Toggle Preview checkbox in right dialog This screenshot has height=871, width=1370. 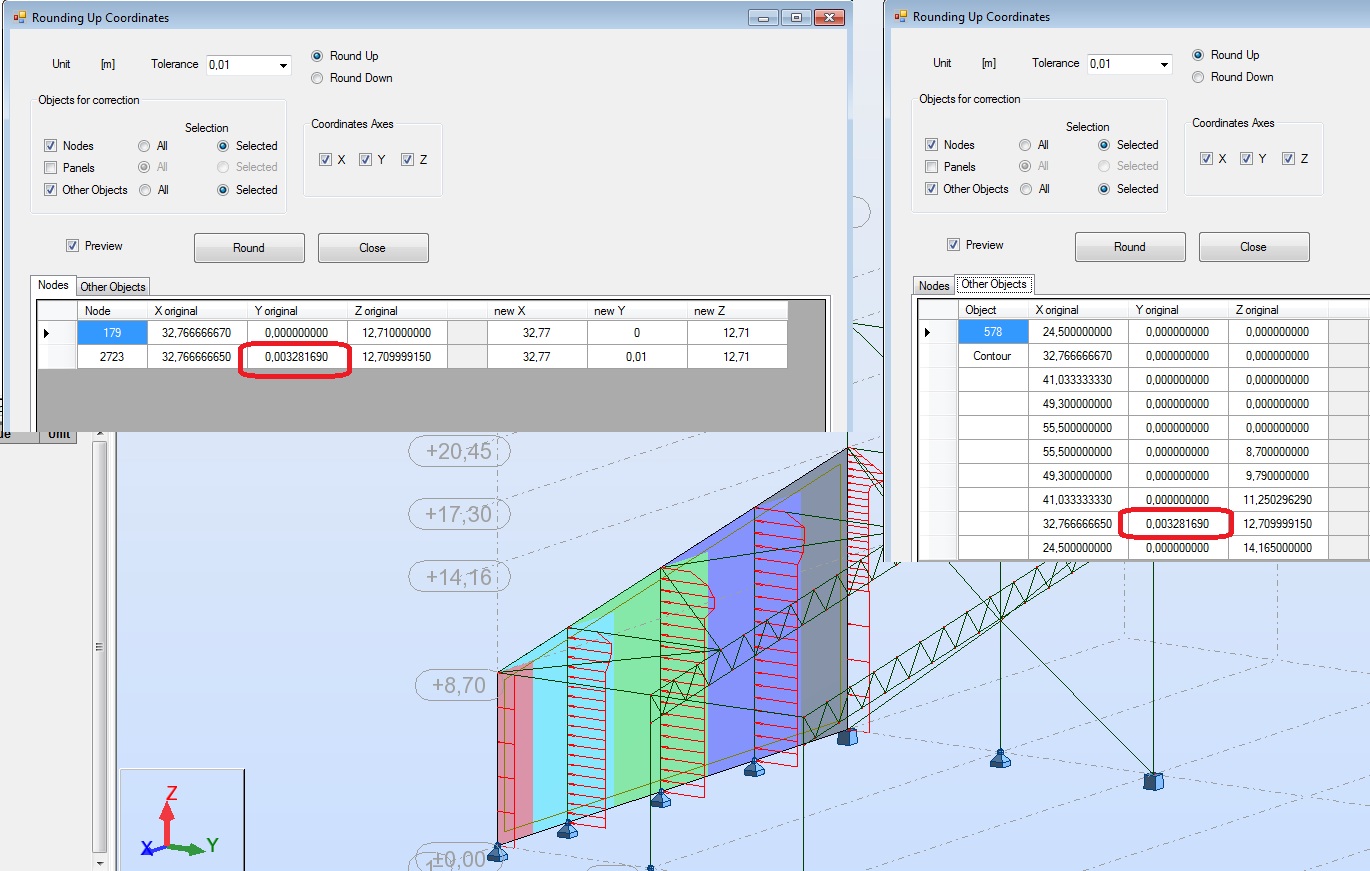tap(953, 245)
